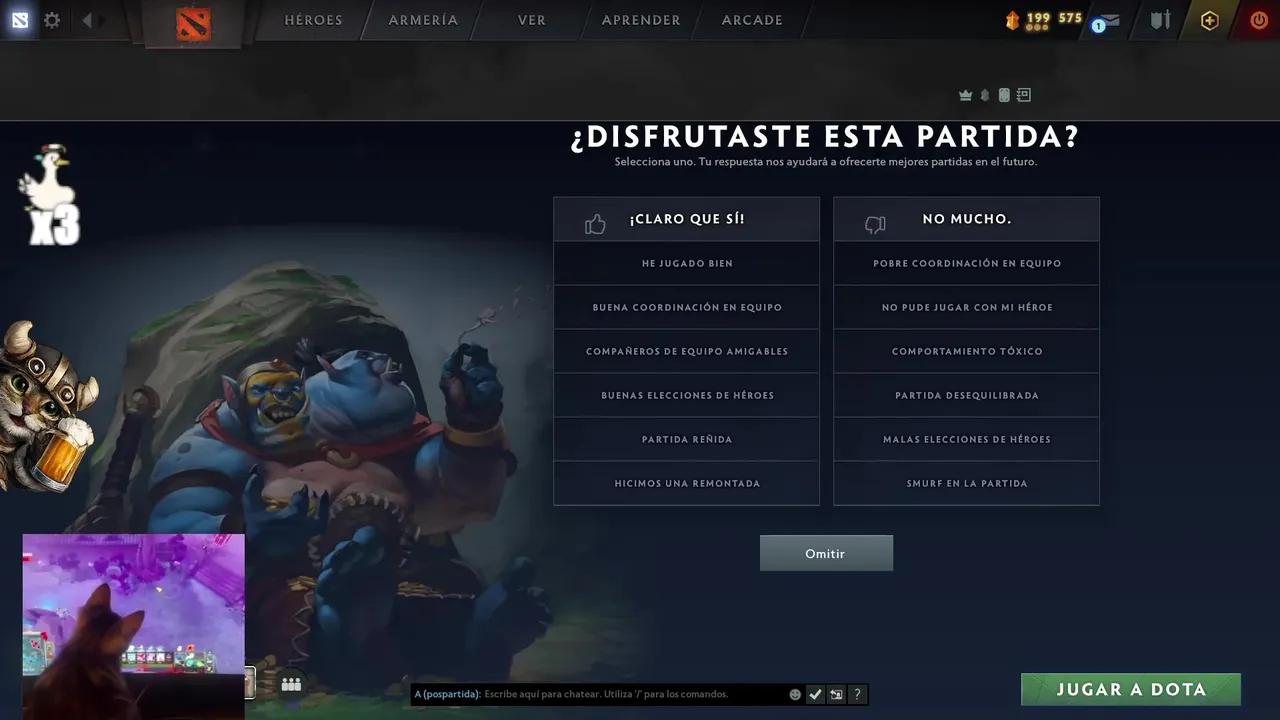This screenshot has height=720, width=1280.
Task: Choose the Comportamiento tóxico reason
Action: click(x=966, y=351)
